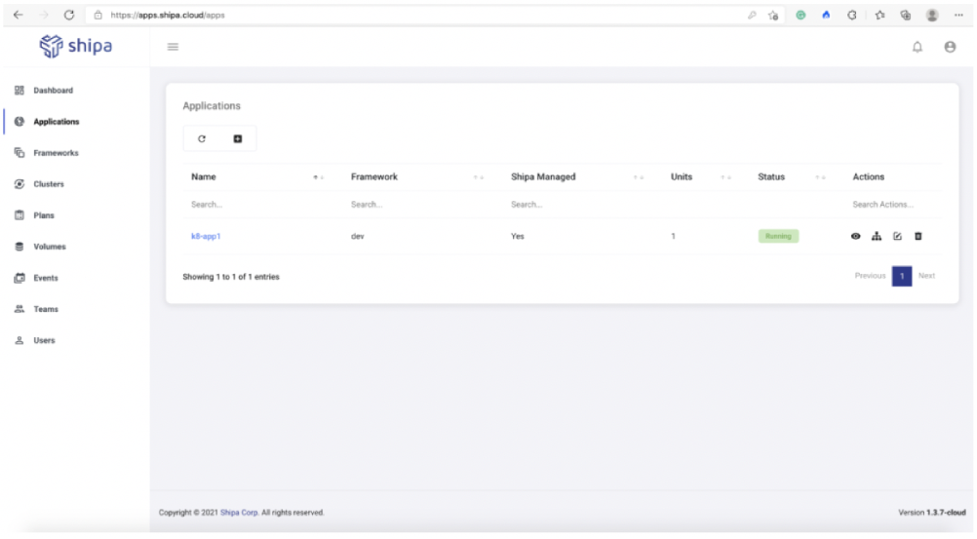Delete k8-app1 using the trash icon
The width and height of the screenshot is (977, 539).
(918, 236)
